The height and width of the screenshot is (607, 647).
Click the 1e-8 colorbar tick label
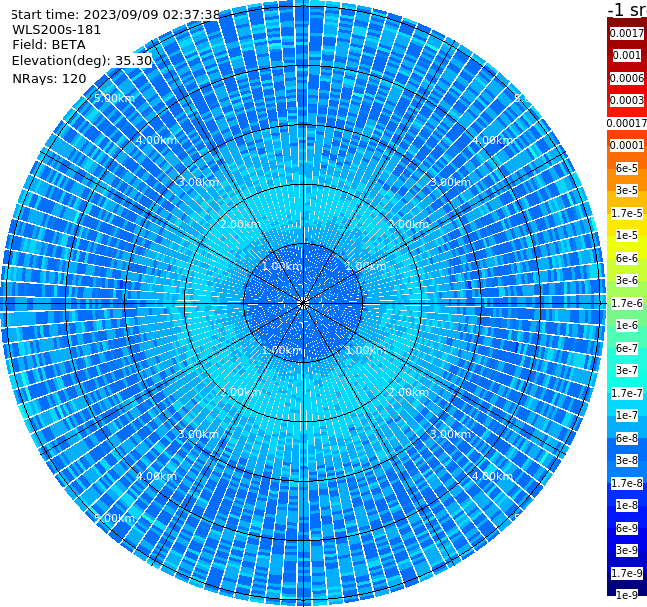point(627,505)
